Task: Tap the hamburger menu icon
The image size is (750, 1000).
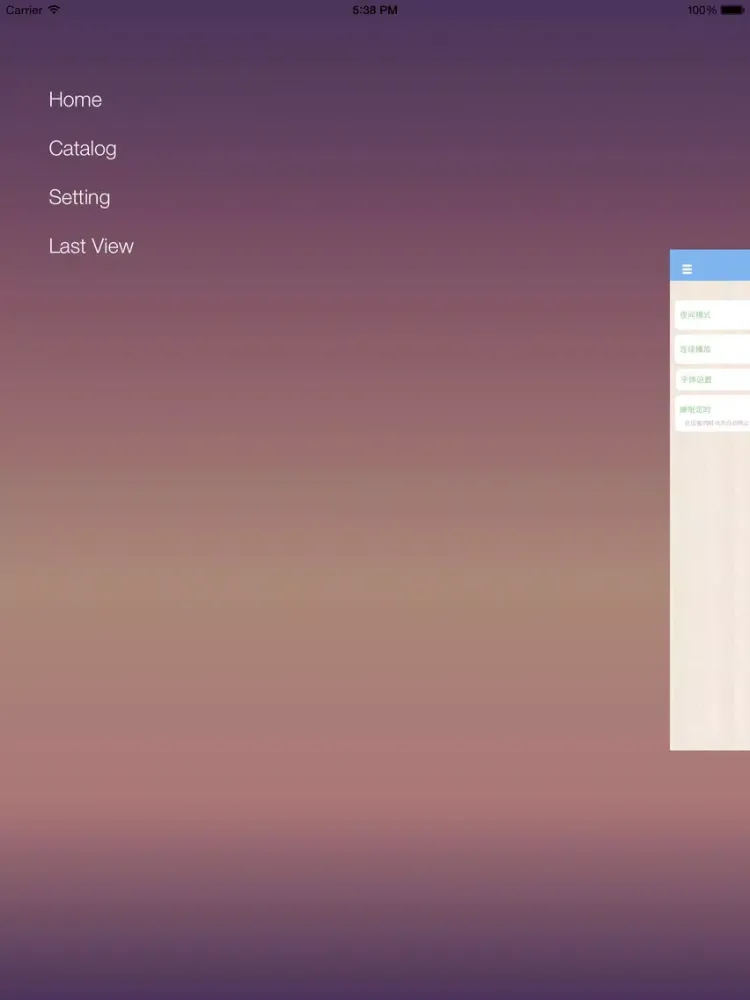Action: click(x=687, y=269)
